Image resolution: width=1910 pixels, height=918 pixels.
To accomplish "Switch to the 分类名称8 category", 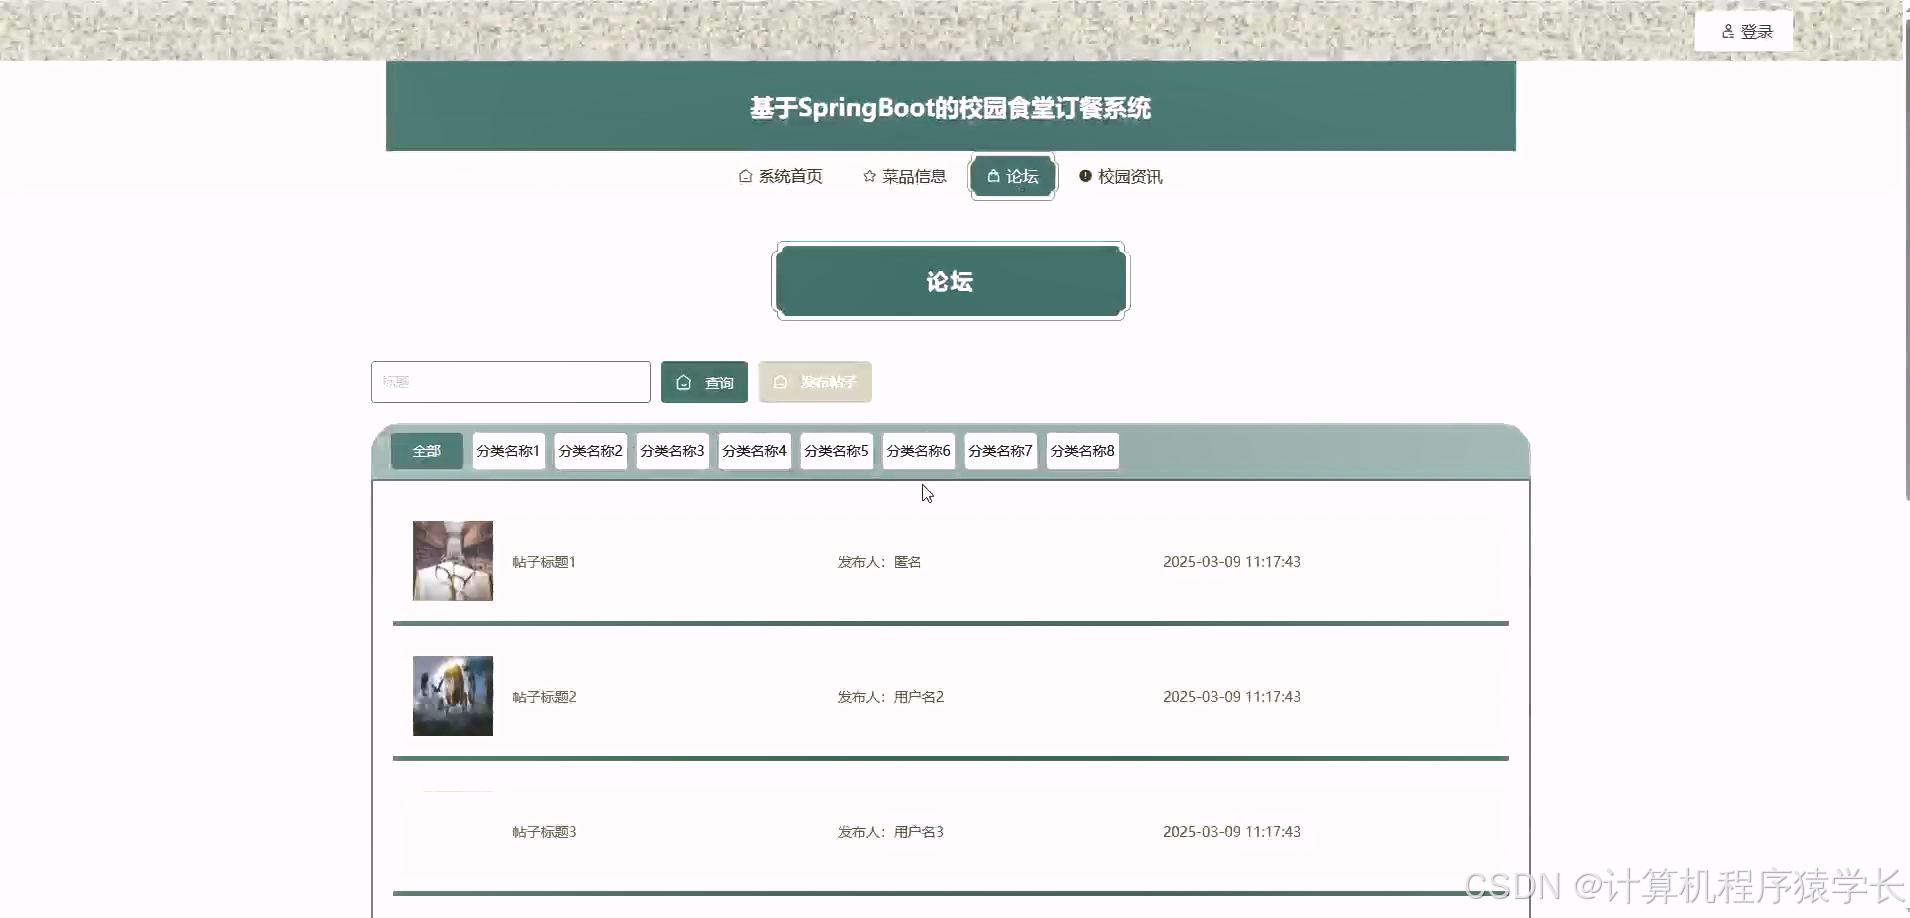I will 1082,450.
